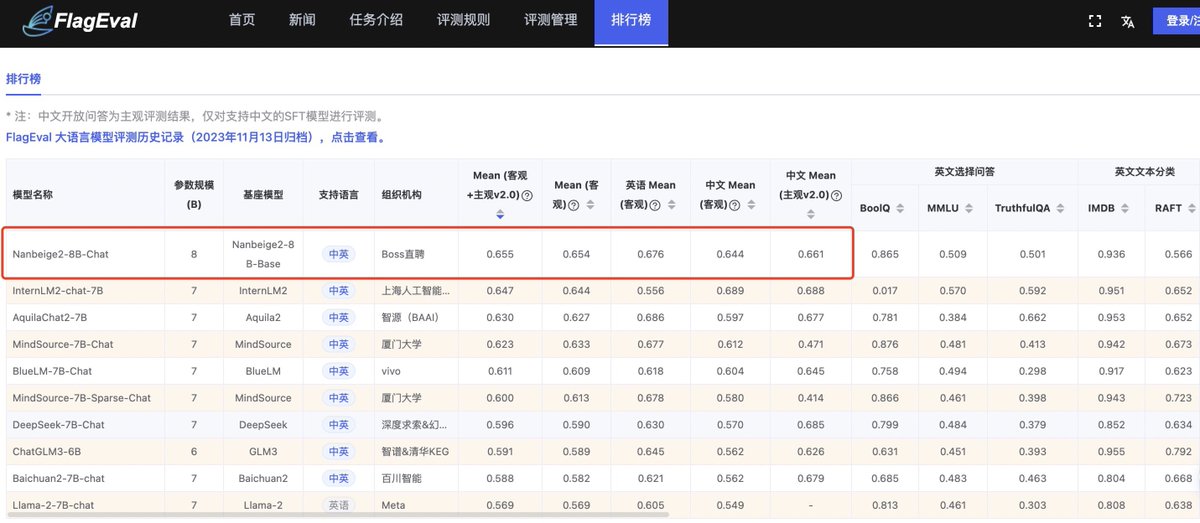Select the AquilaChat2-7B model name
This screenshot has height=523, width=1200.
click(49, 317)
